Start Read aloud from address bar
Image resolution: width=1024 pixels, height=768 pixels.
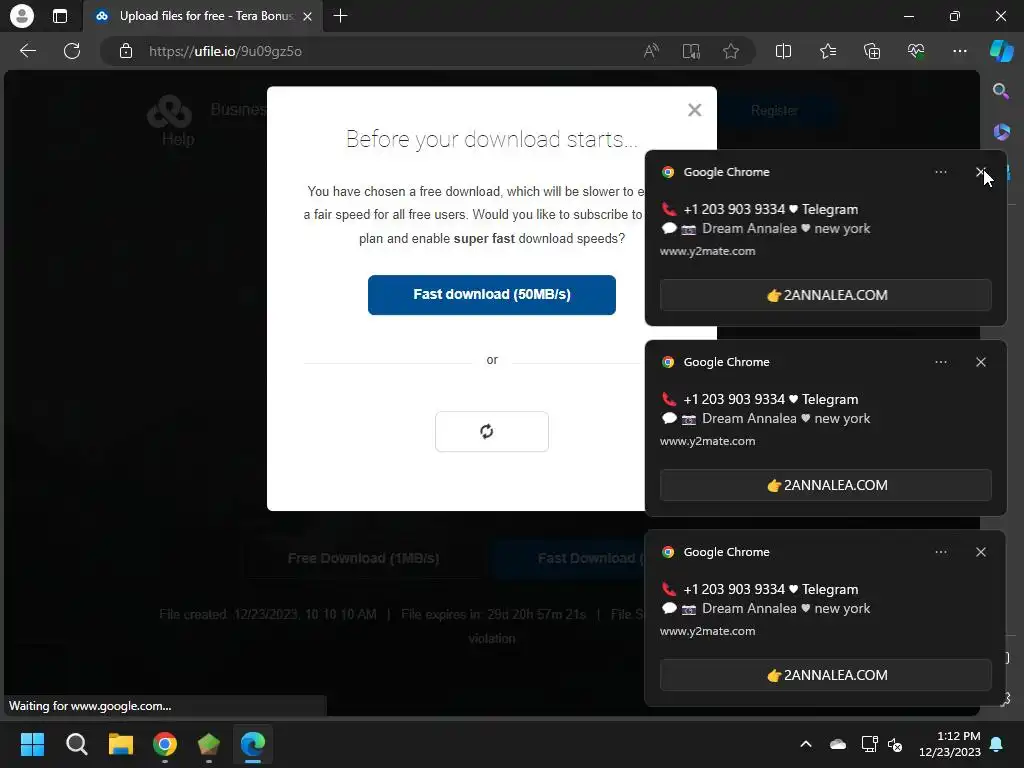651,51
